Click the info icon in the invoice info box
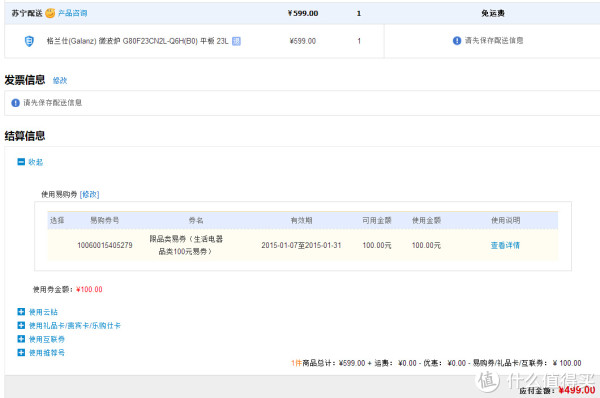600x398 pixels. click(15, 103)
